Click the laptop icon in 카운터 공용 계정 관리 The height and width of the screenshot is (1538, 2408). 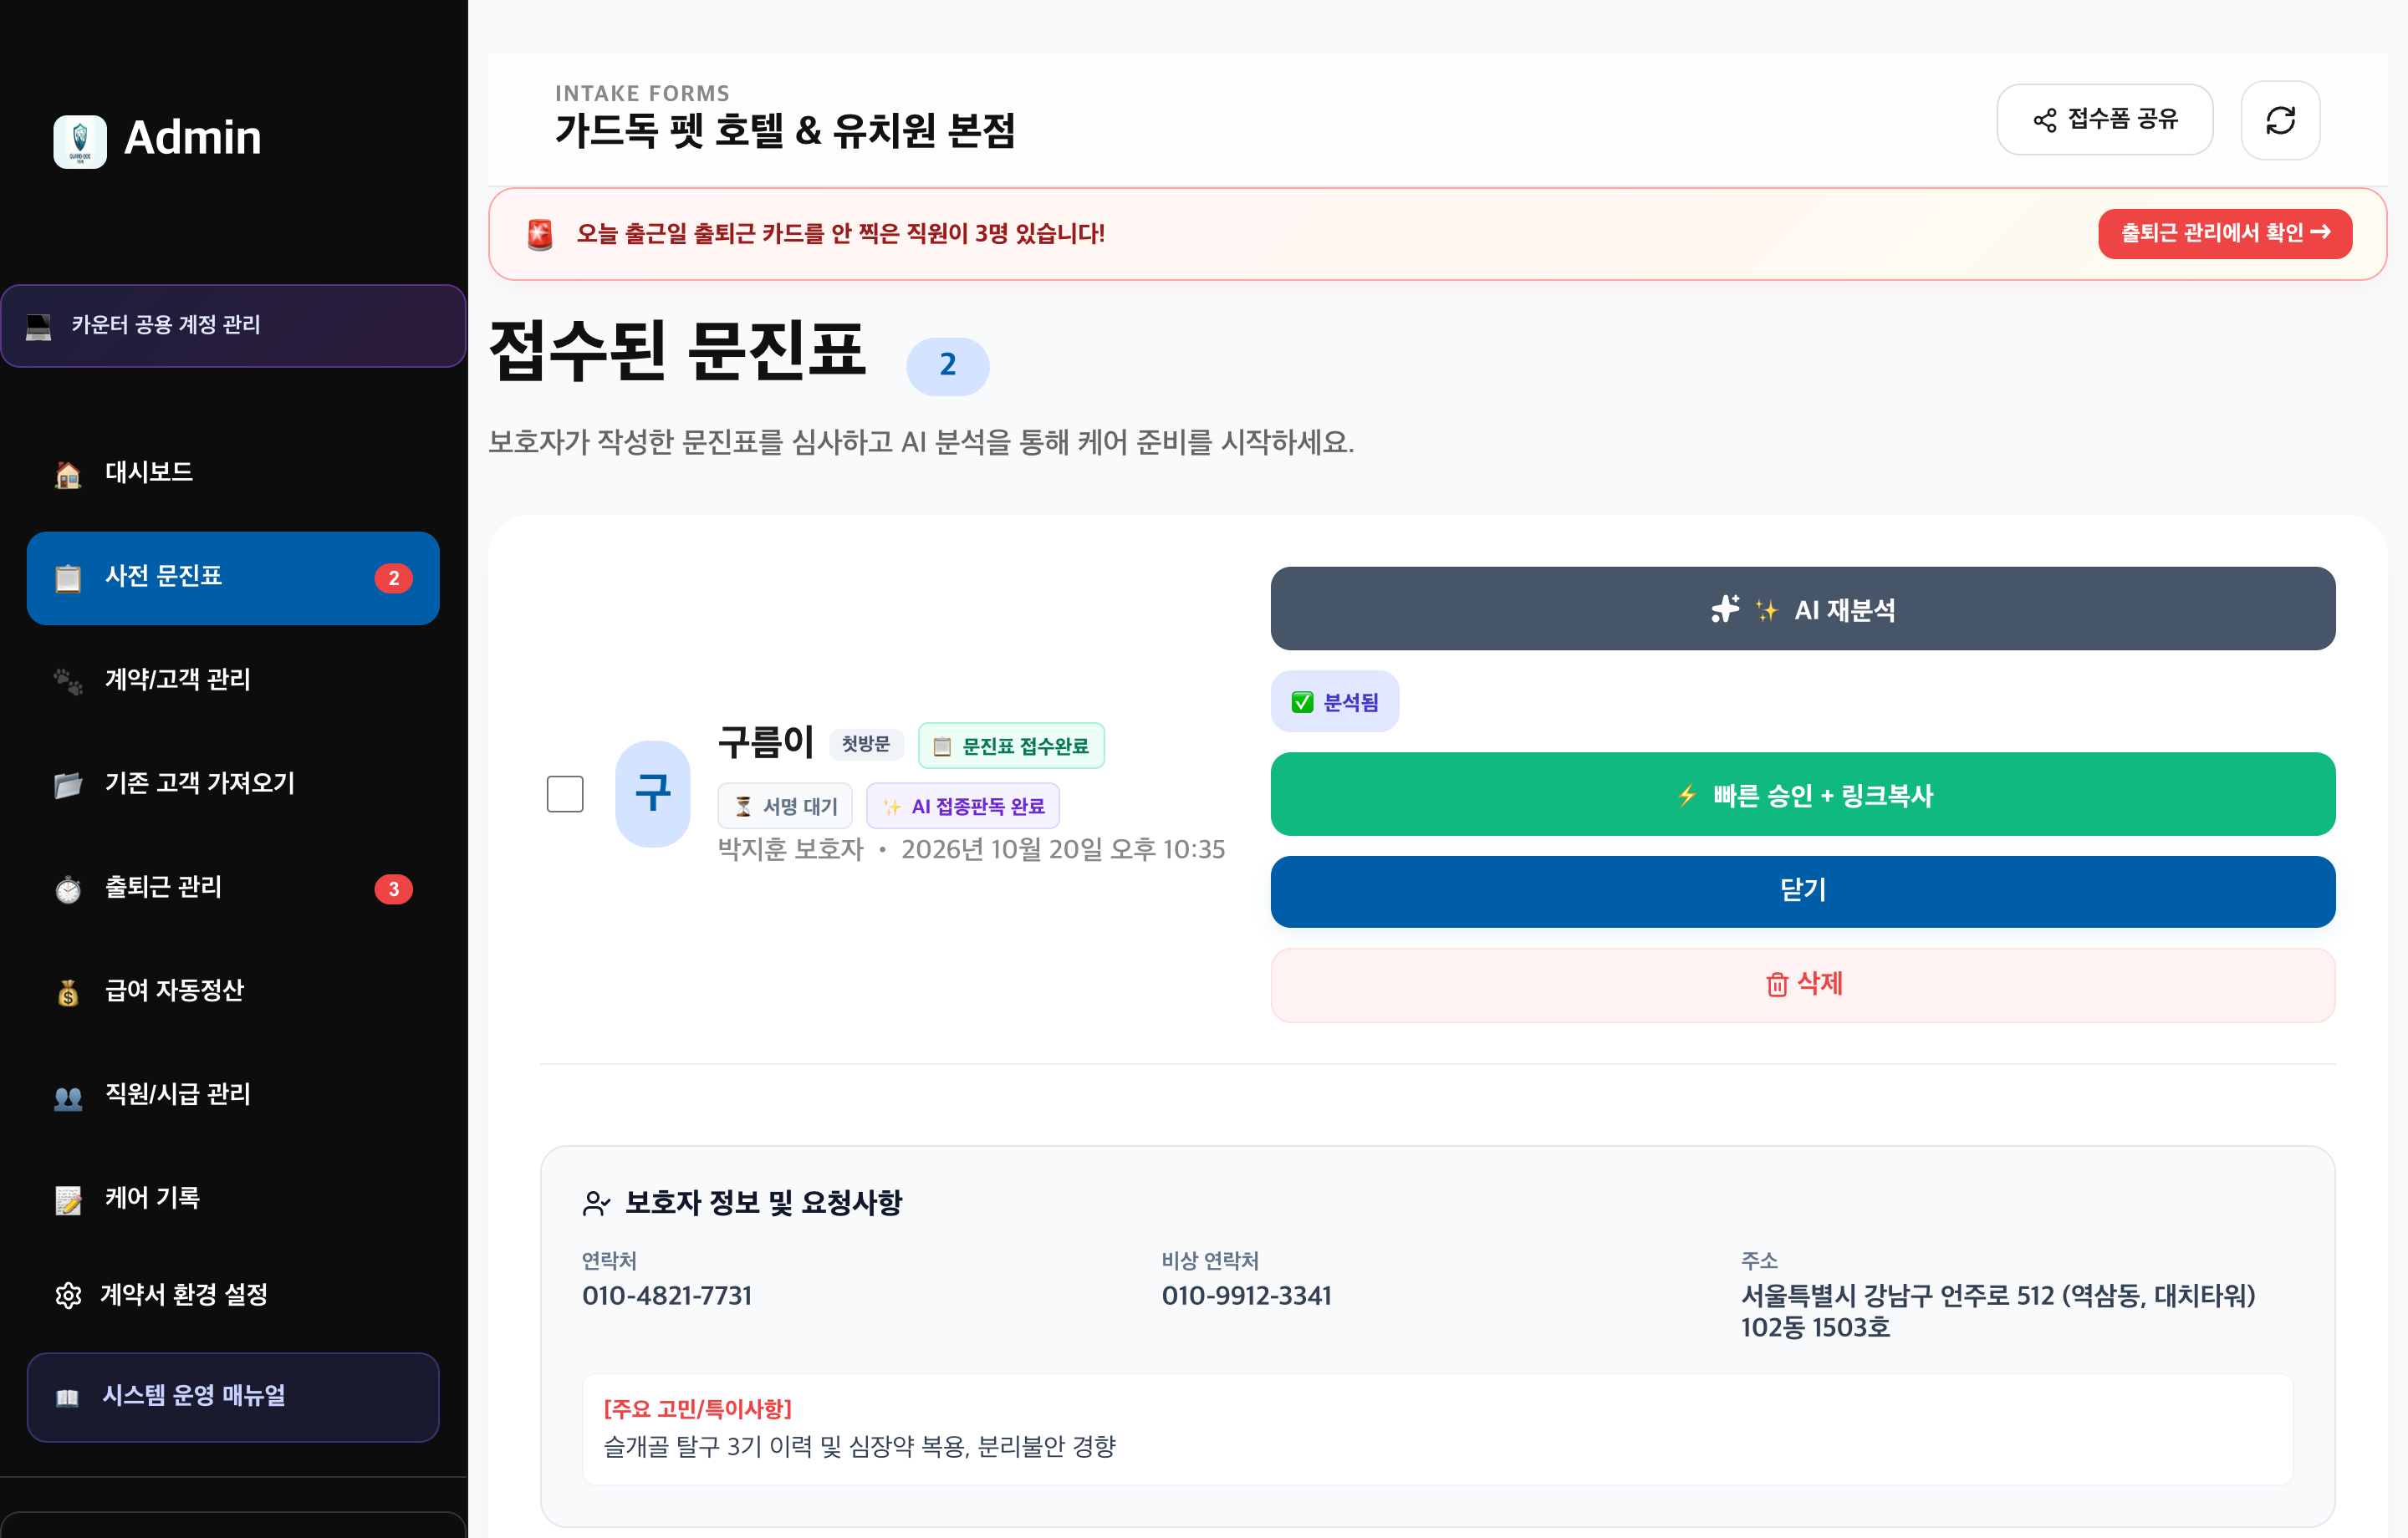pyautogui.click(x=39, y=327)
